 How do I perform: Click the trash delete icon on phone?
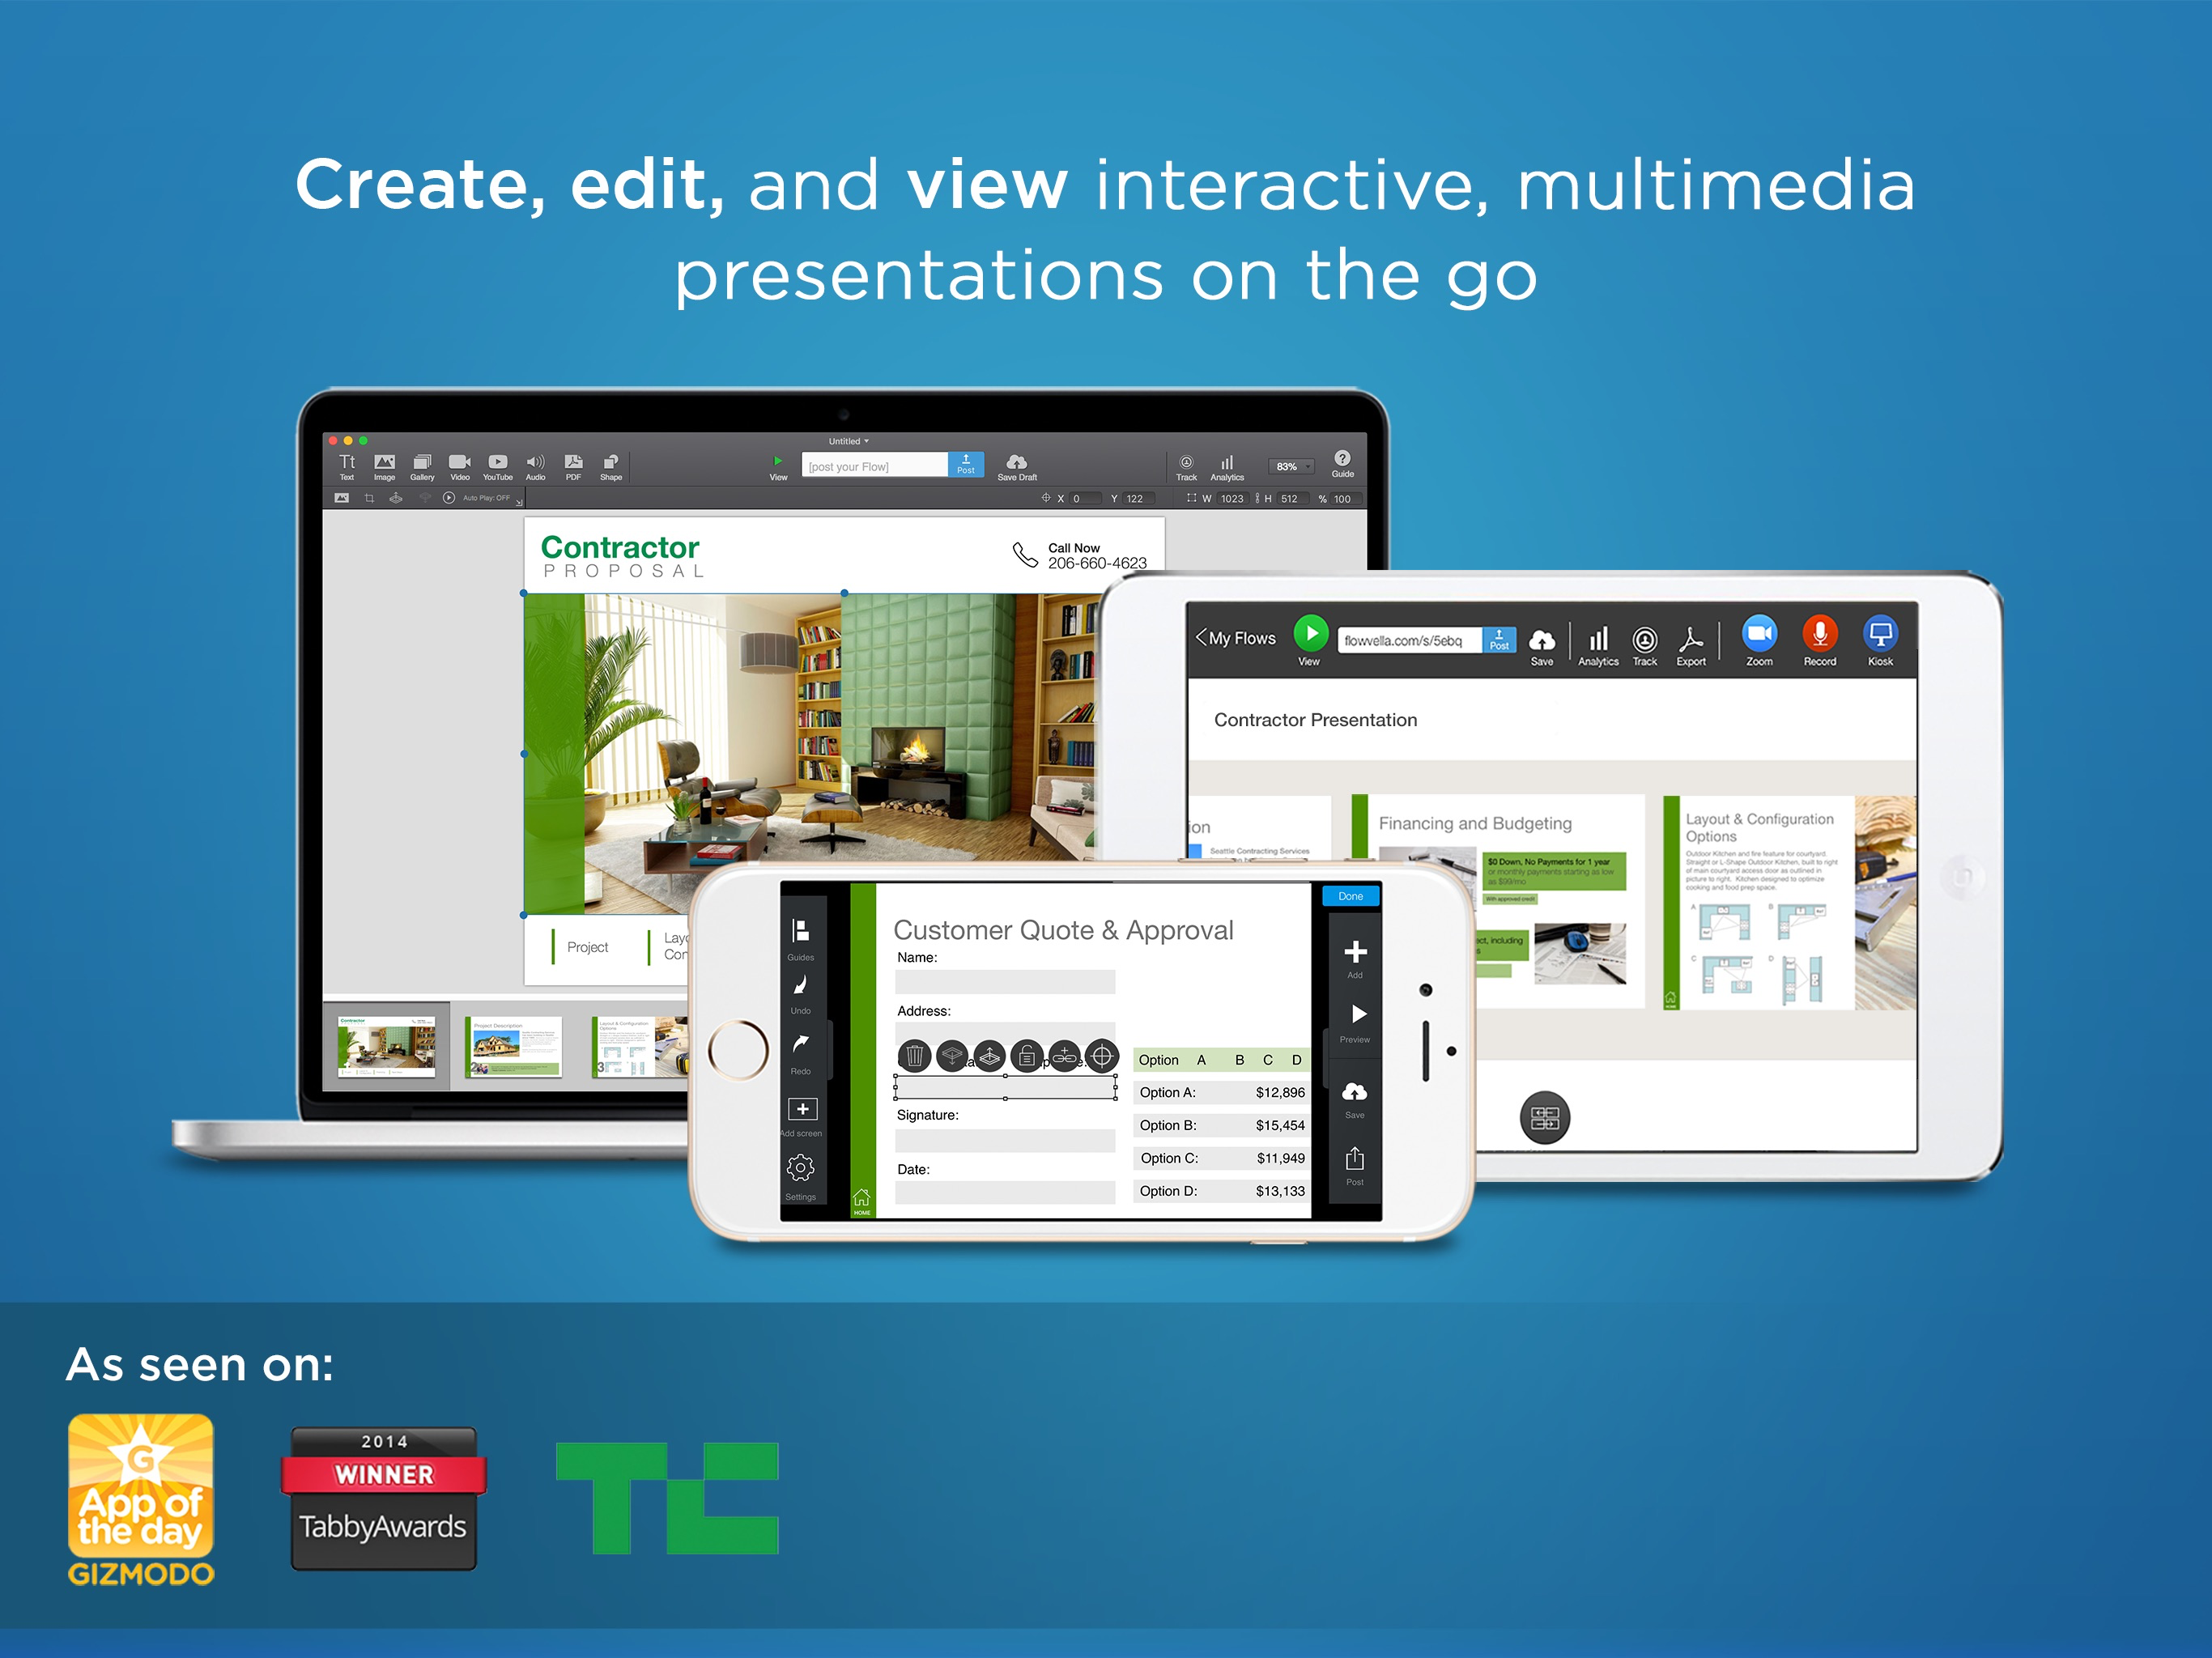(x=914, y=1056)
